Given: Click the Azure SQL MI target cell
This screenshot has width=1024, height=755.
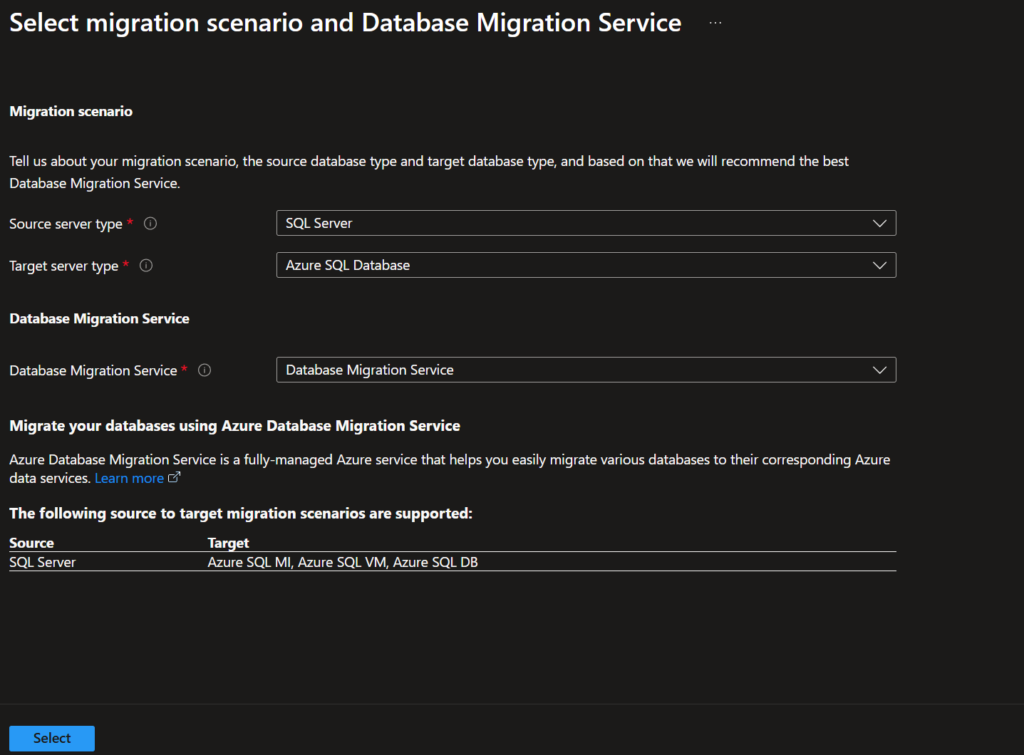Looking at the screenshot, I should [x=249, y=562].
